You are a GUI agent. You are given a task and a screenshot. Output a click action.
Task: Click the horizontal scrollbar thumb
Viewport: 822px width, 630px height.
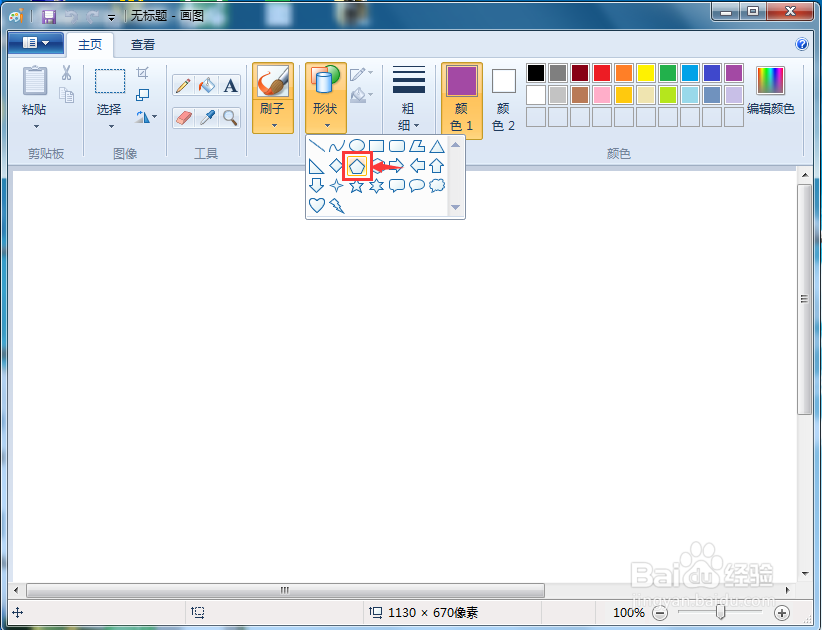point(285,590)
